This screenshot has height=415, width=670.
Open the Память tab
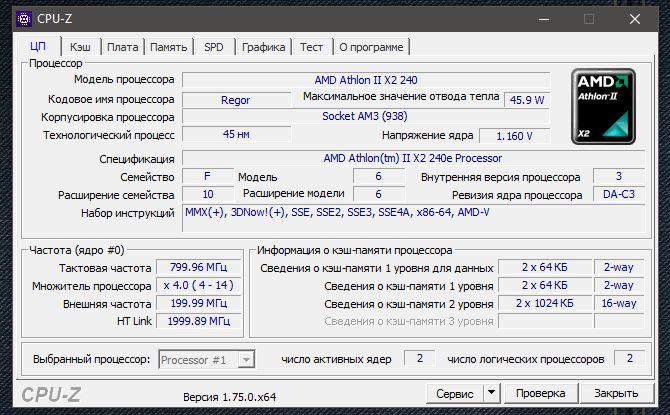tap(169, 47)
